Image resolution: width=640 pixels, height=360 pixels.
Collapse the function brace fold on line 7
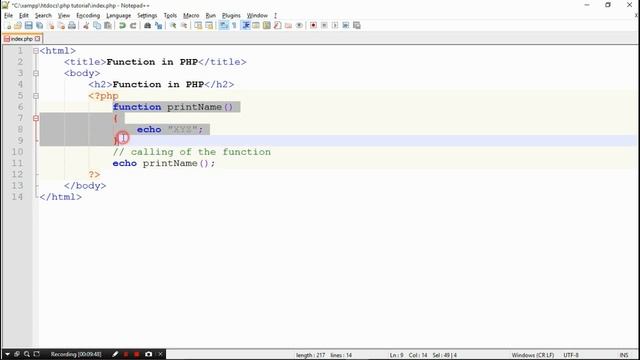pos(36,118)
